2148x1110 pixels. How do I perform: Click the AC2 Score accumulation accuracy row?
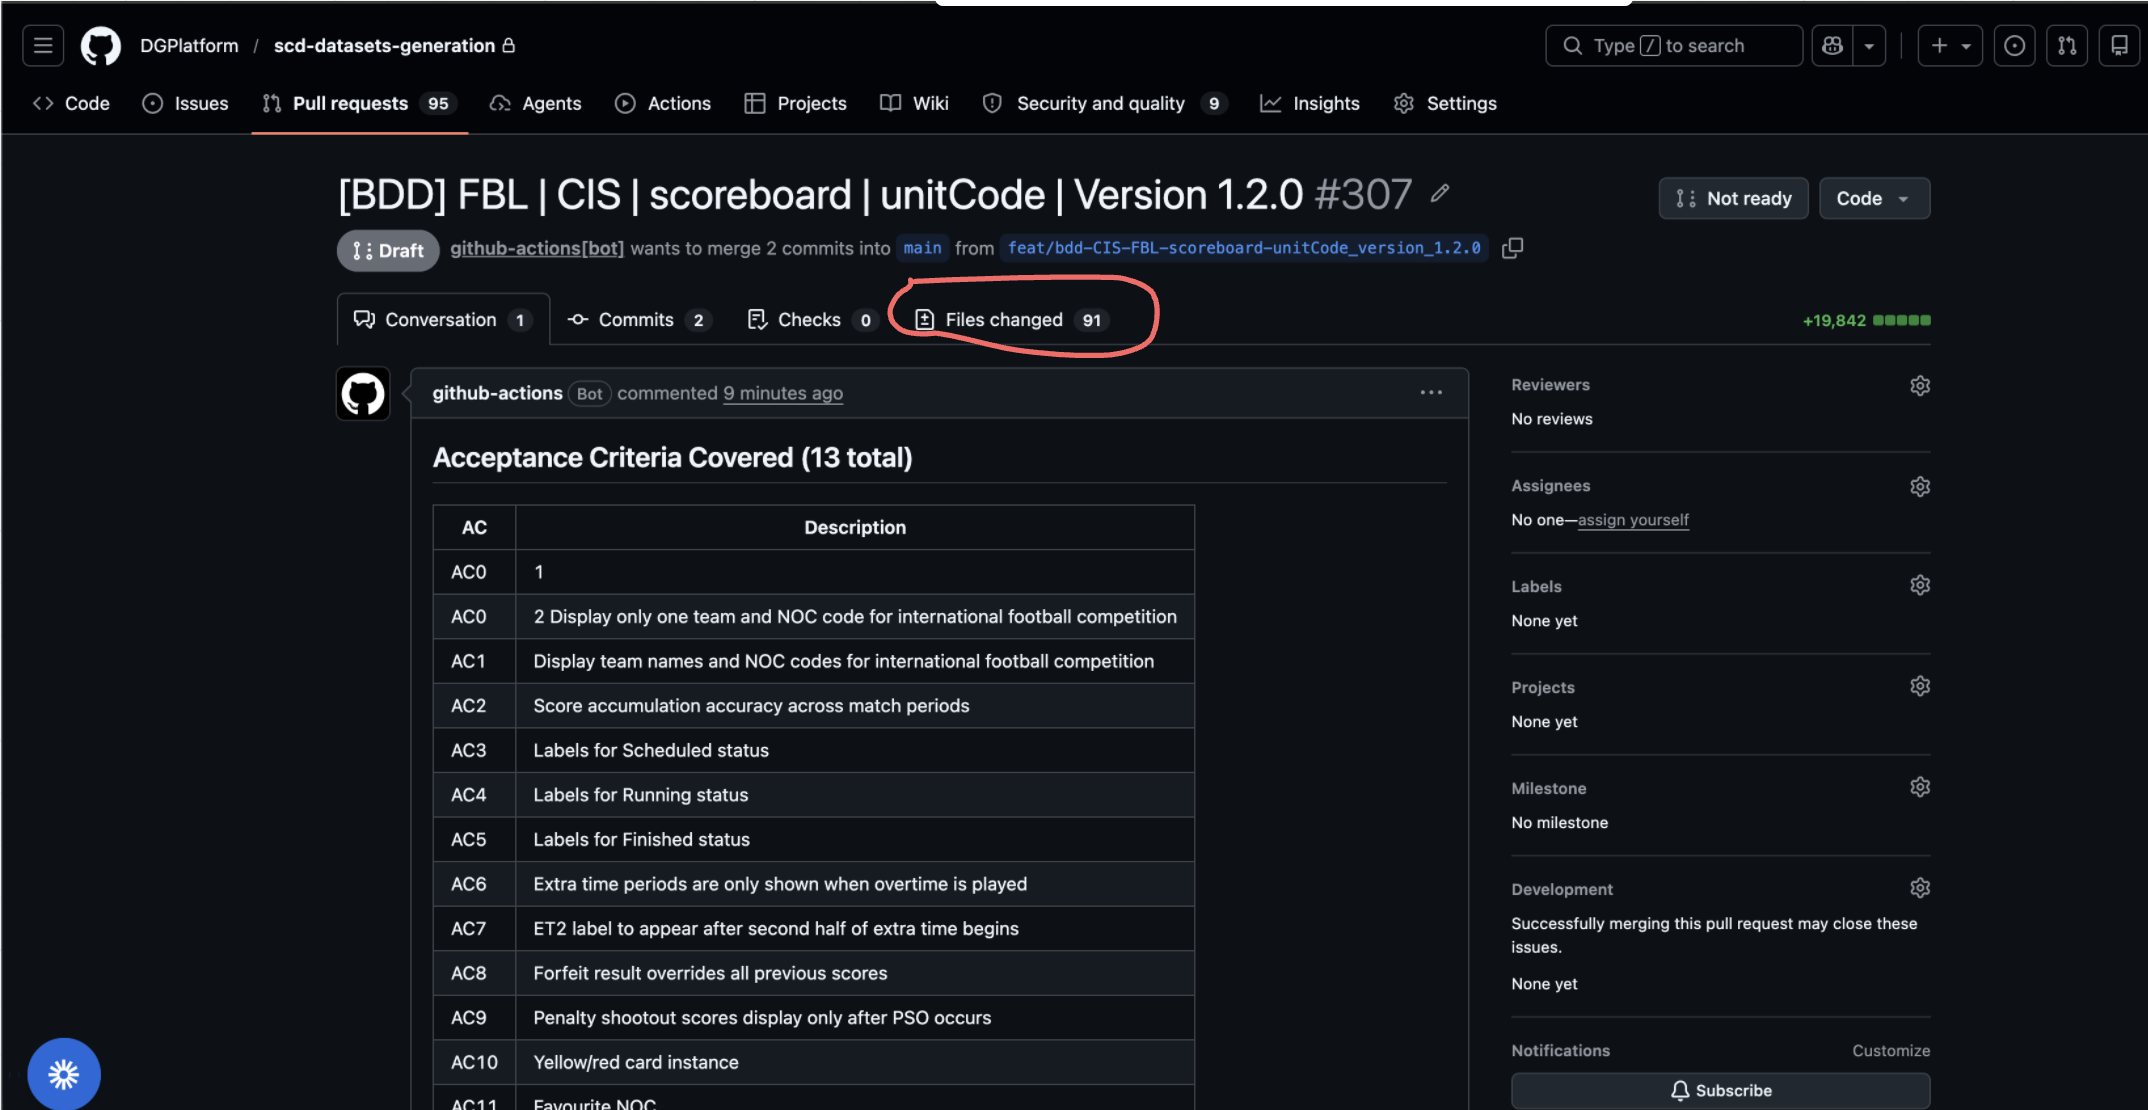point(813,706)
